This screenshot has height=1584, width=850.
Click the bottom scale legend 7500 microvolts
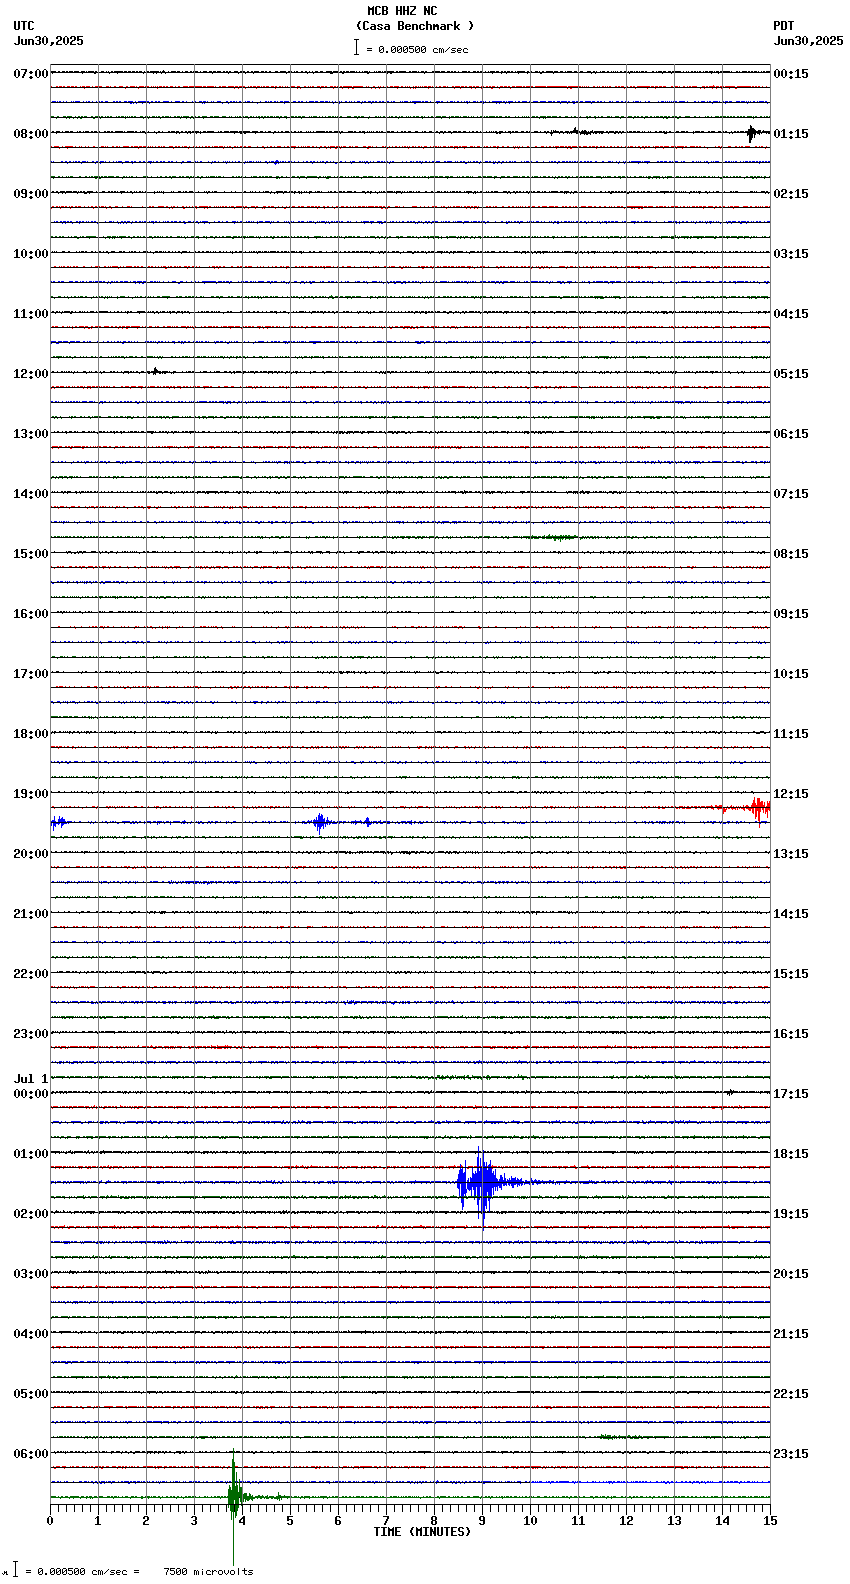pos(208,1571)
